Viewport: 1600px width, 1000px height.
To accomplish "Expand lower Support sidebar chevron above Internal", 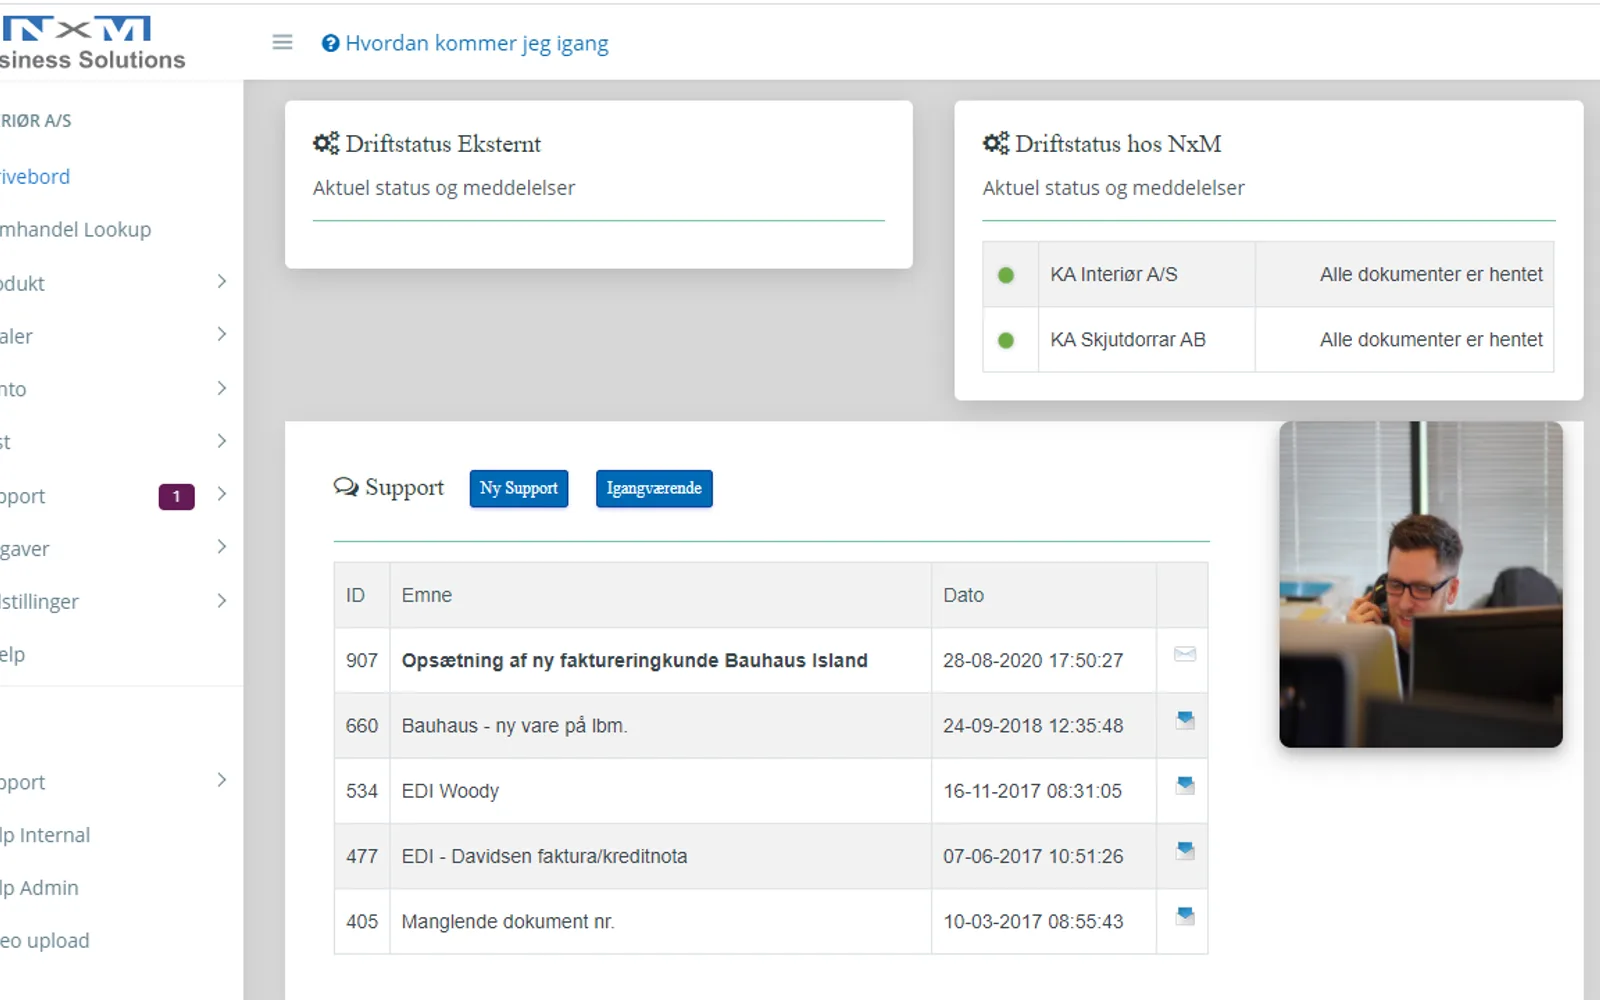I will pos(222,780).
